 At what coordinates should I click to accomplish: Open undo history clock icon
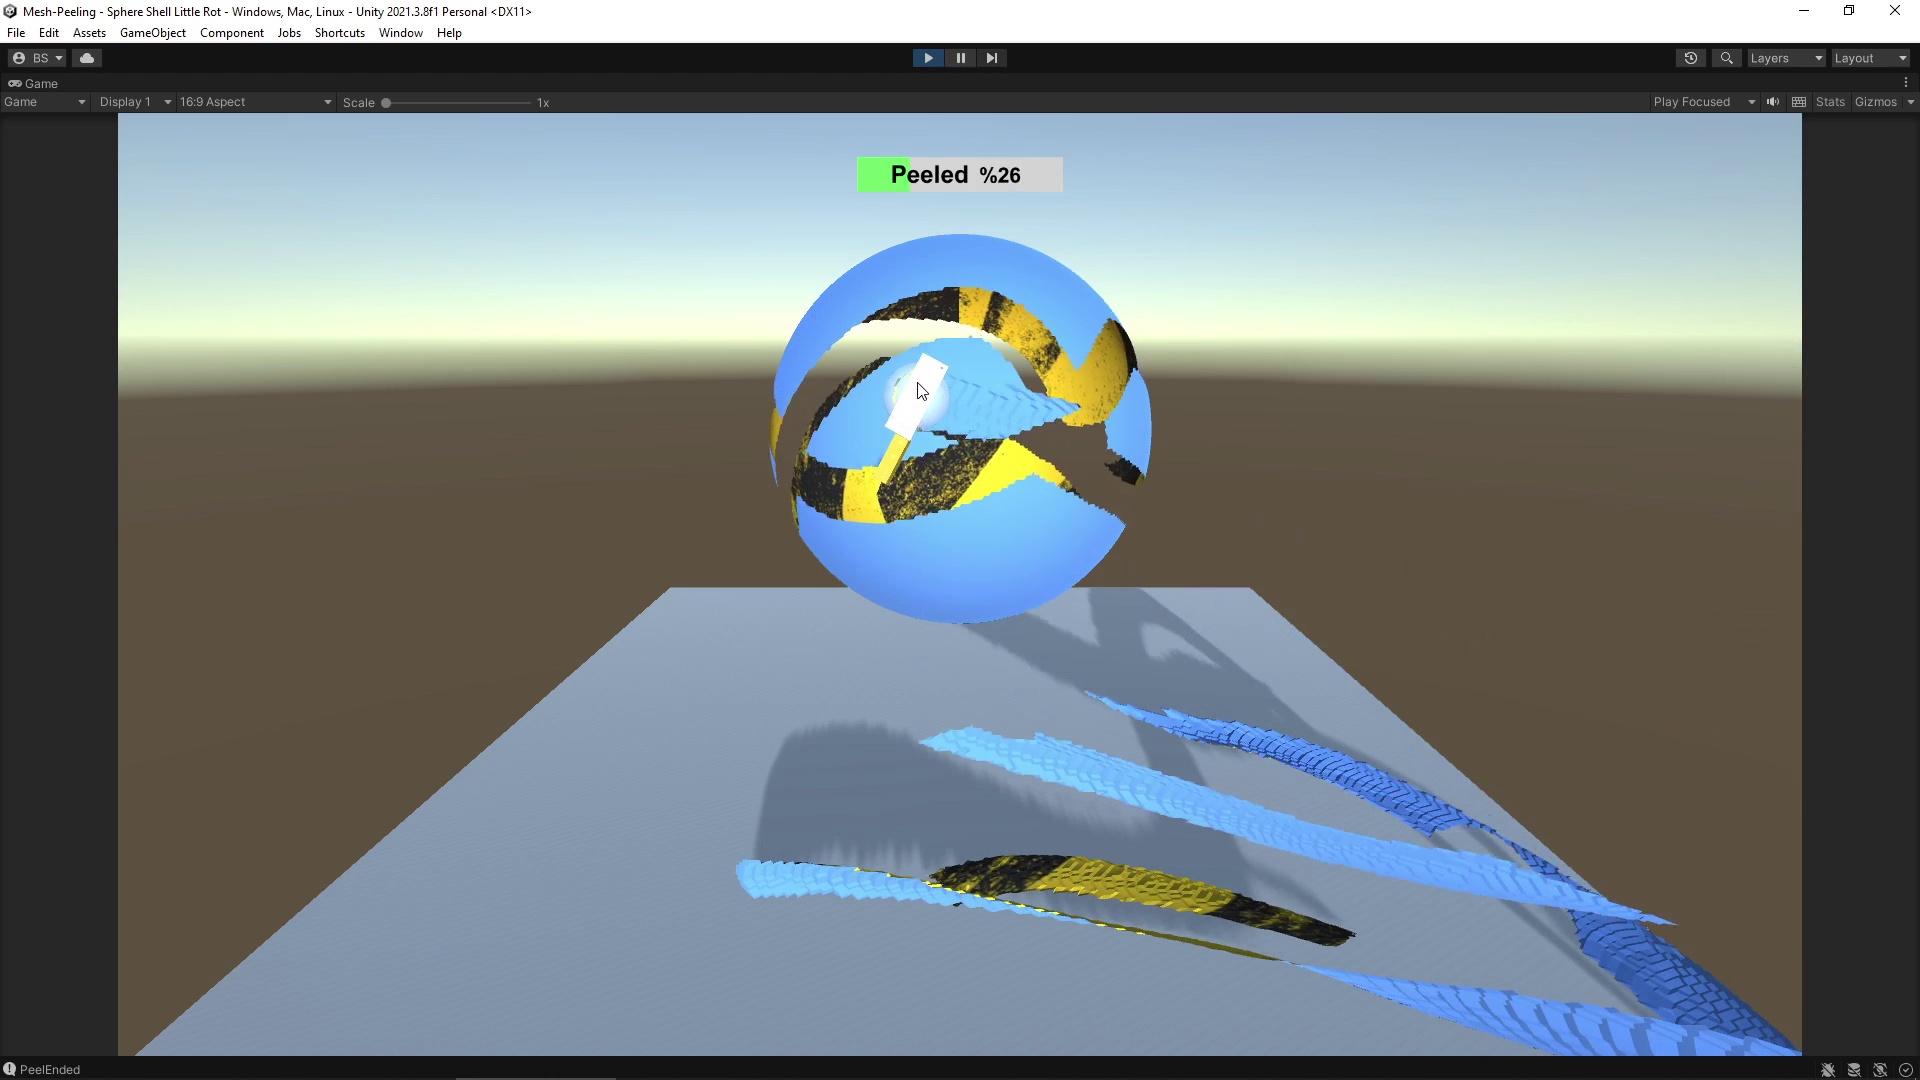point(1690,58)
